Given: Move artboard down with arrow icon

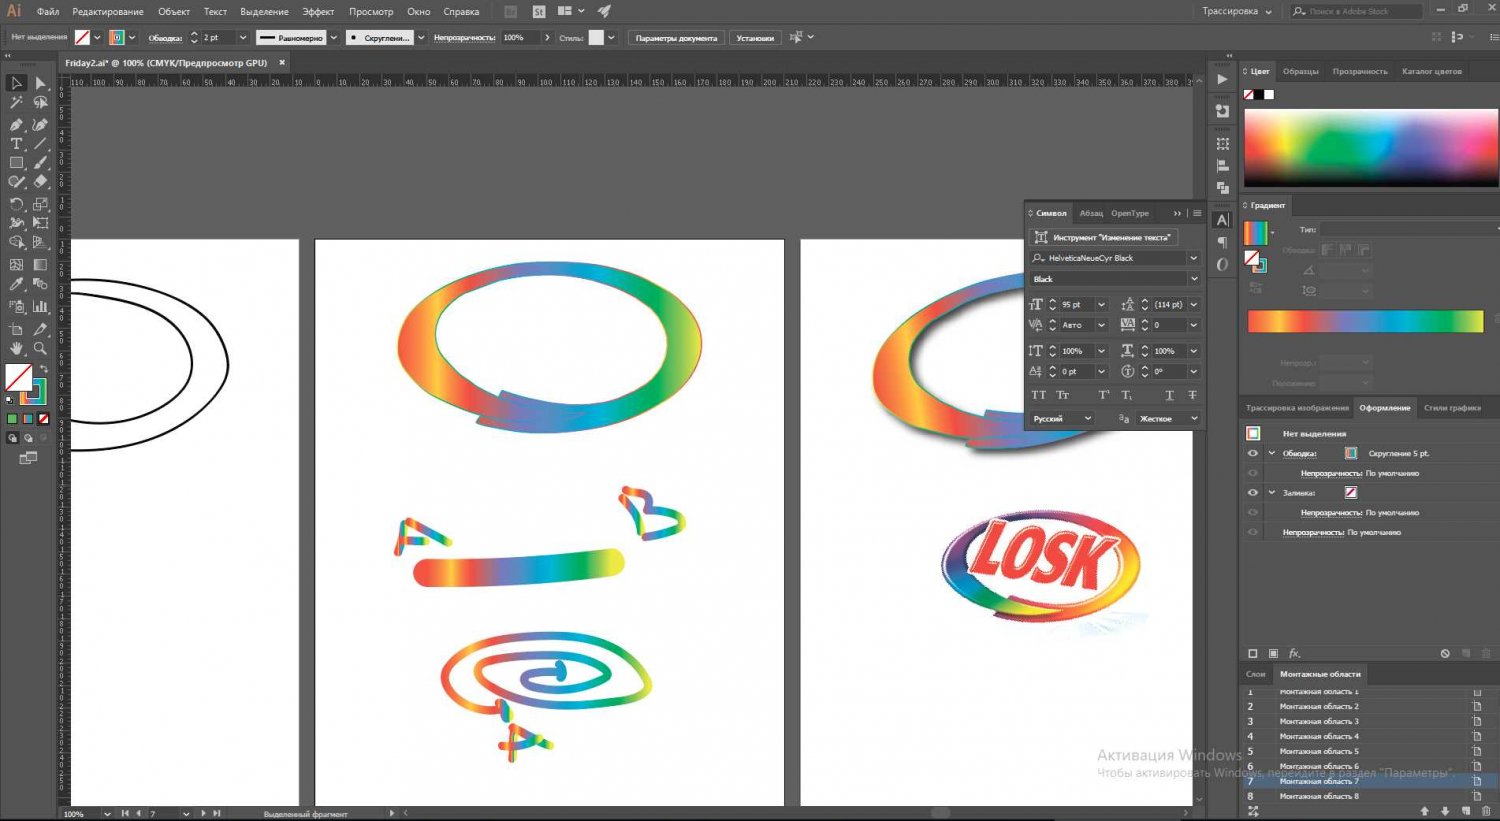Looking at the screenshot, I should (1445, 811).
